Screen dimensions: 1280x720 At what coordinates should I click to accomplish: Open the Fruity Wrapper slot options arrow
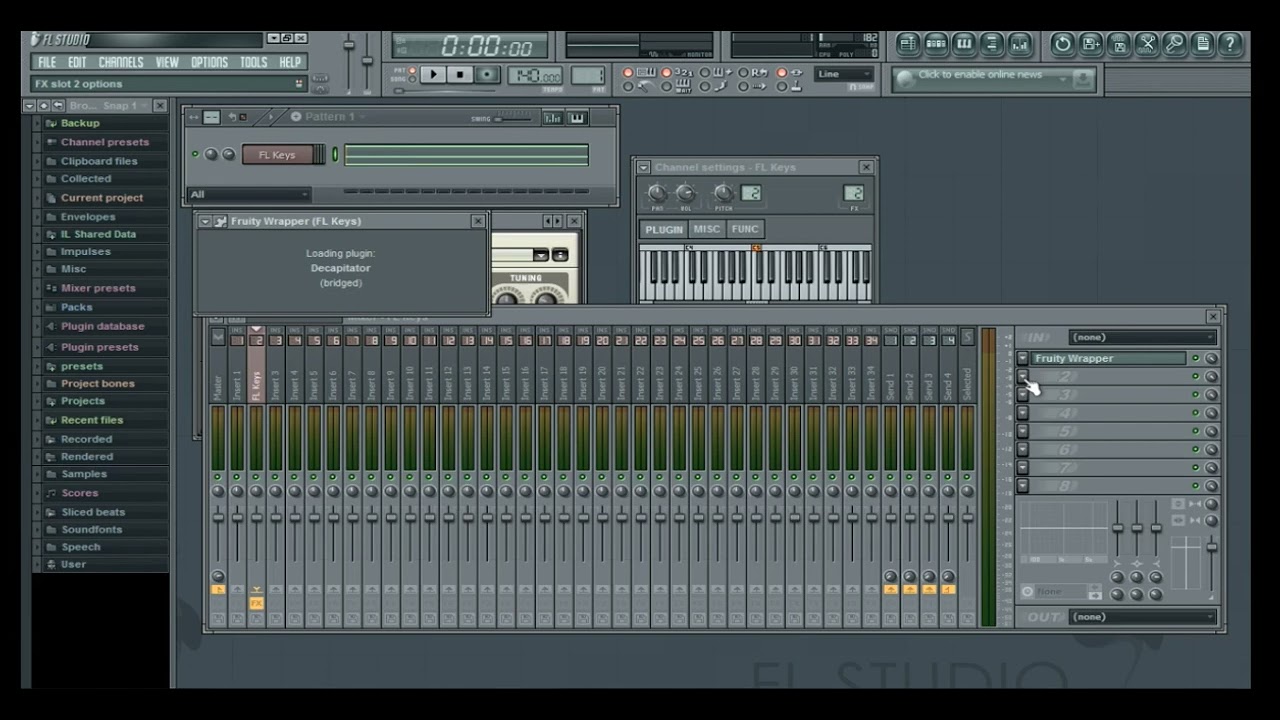[1023, 359]
